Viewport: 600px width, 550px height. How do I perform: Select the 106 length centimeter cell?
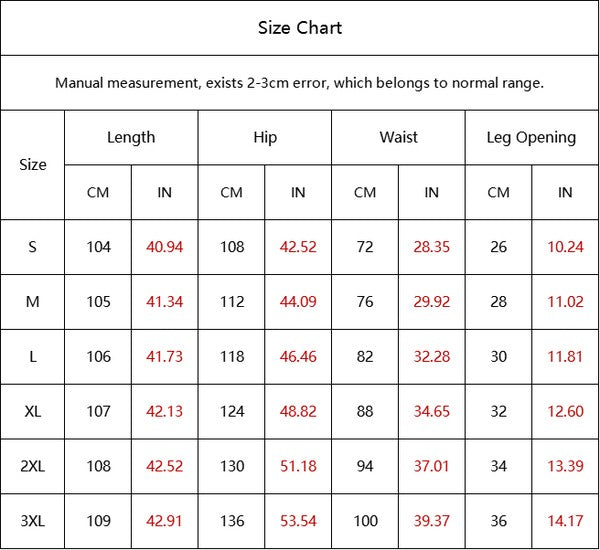point(98,357)
